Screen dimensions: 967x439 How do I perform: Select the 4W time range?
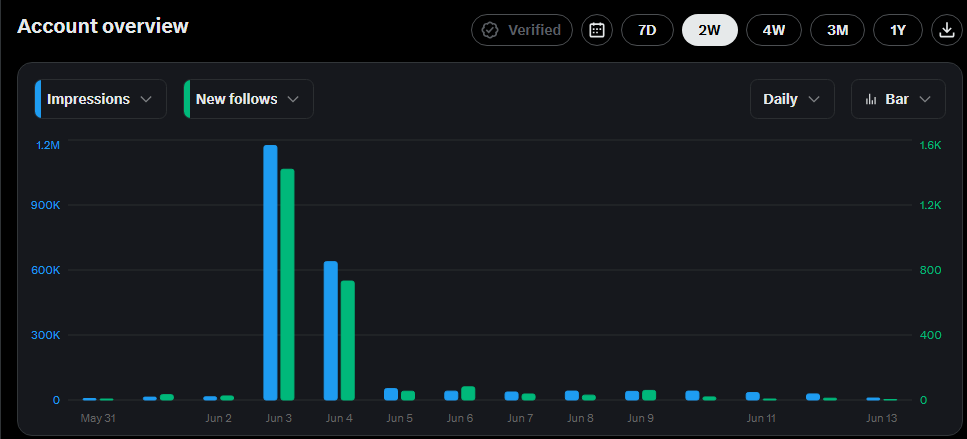pos(773,30)
